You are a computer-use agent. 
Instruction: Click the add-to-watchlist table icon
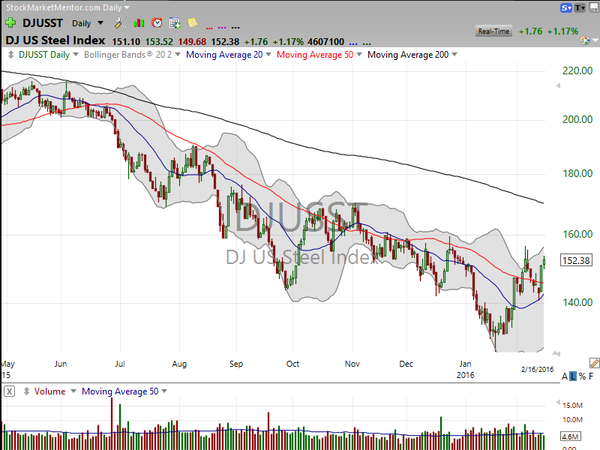coord(175,23)
